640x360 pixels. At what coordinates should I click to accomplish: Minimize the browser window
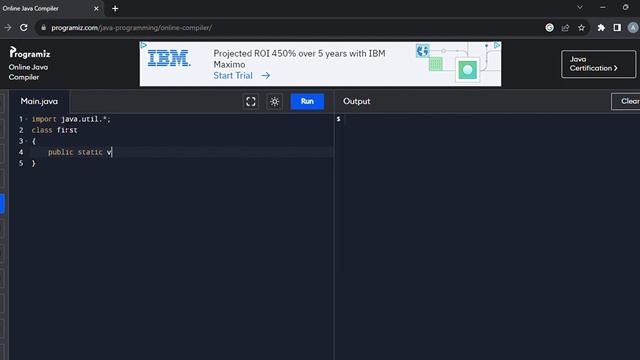(602, 7)
